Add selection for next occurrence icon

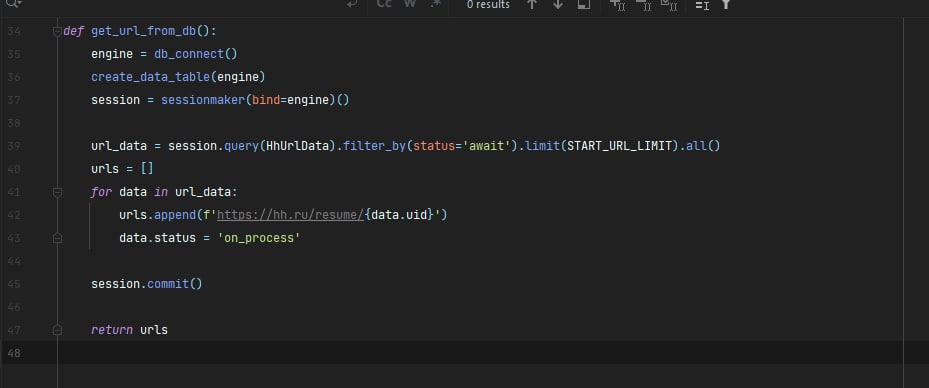pyautogui.click(x=618, y=5)
